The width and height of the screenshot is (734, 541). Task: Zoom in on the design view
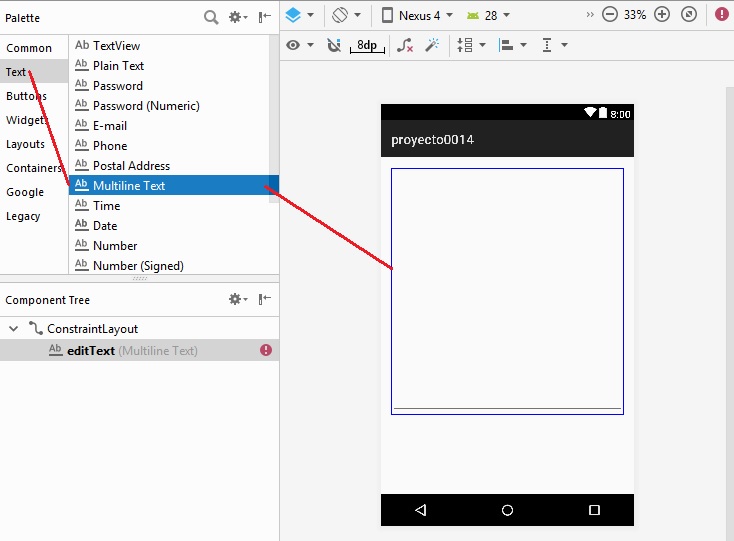point(662,15)
